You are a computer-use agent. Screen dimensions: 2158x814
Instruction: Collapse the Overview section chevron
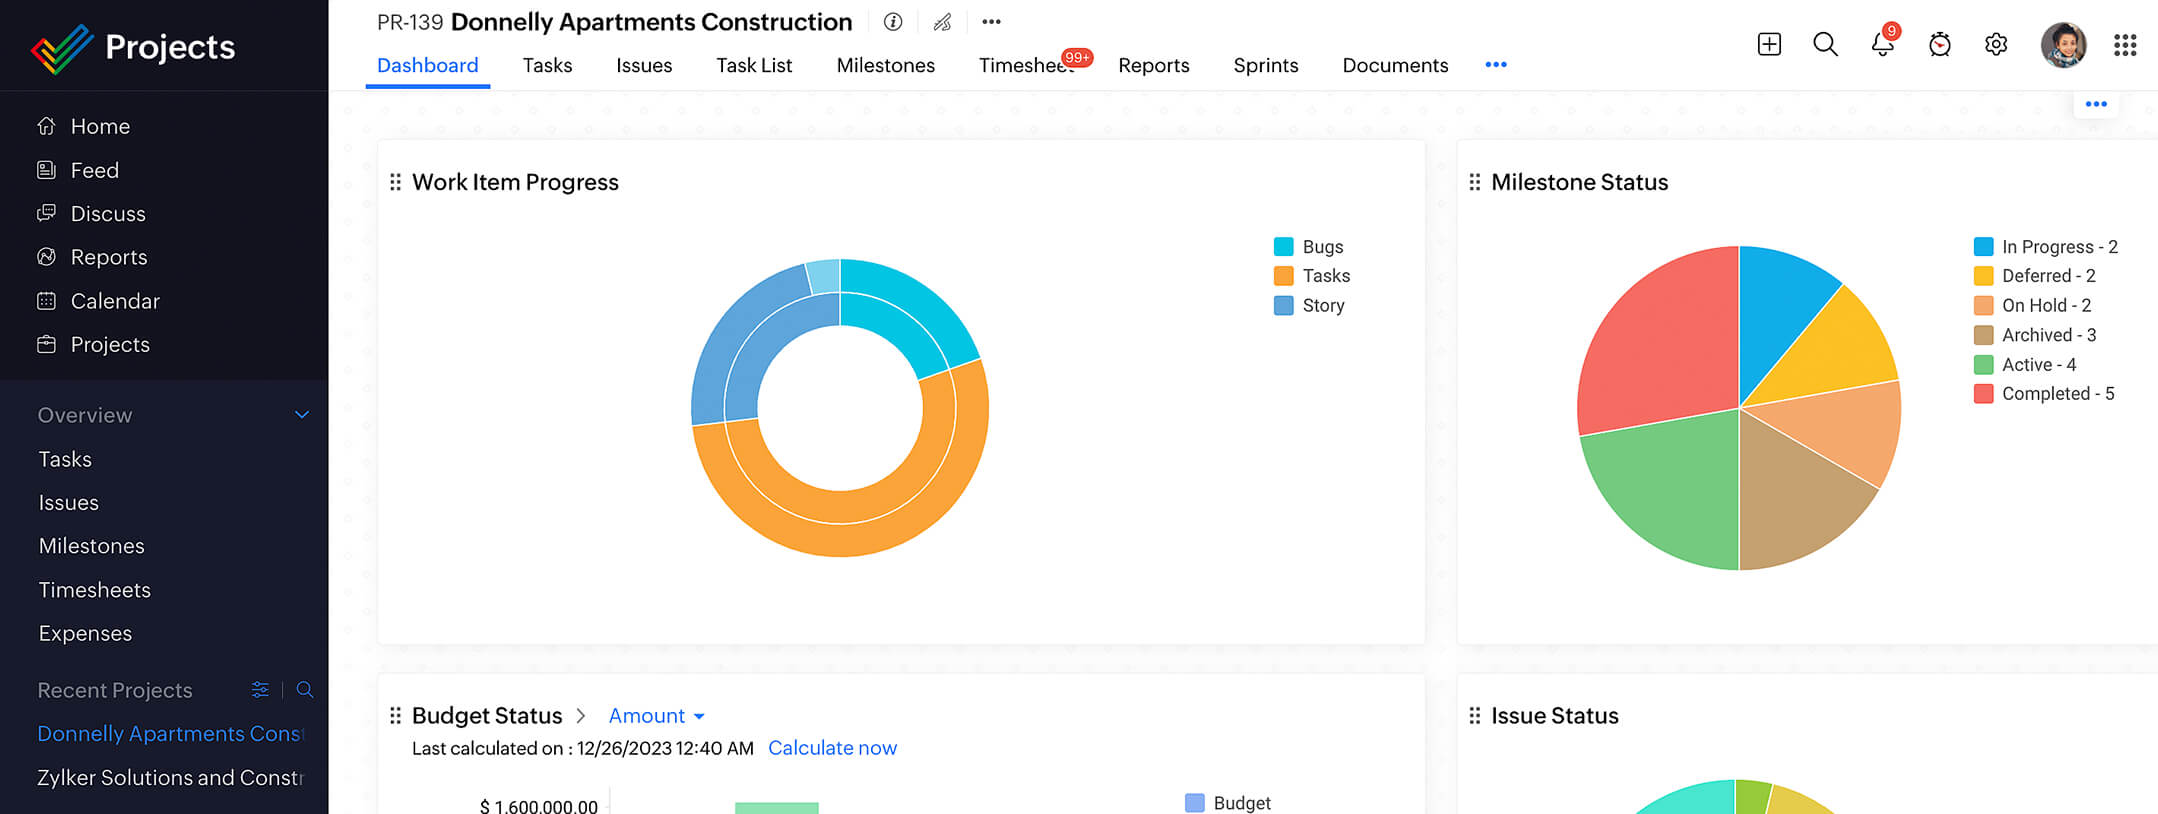[302, 415]
